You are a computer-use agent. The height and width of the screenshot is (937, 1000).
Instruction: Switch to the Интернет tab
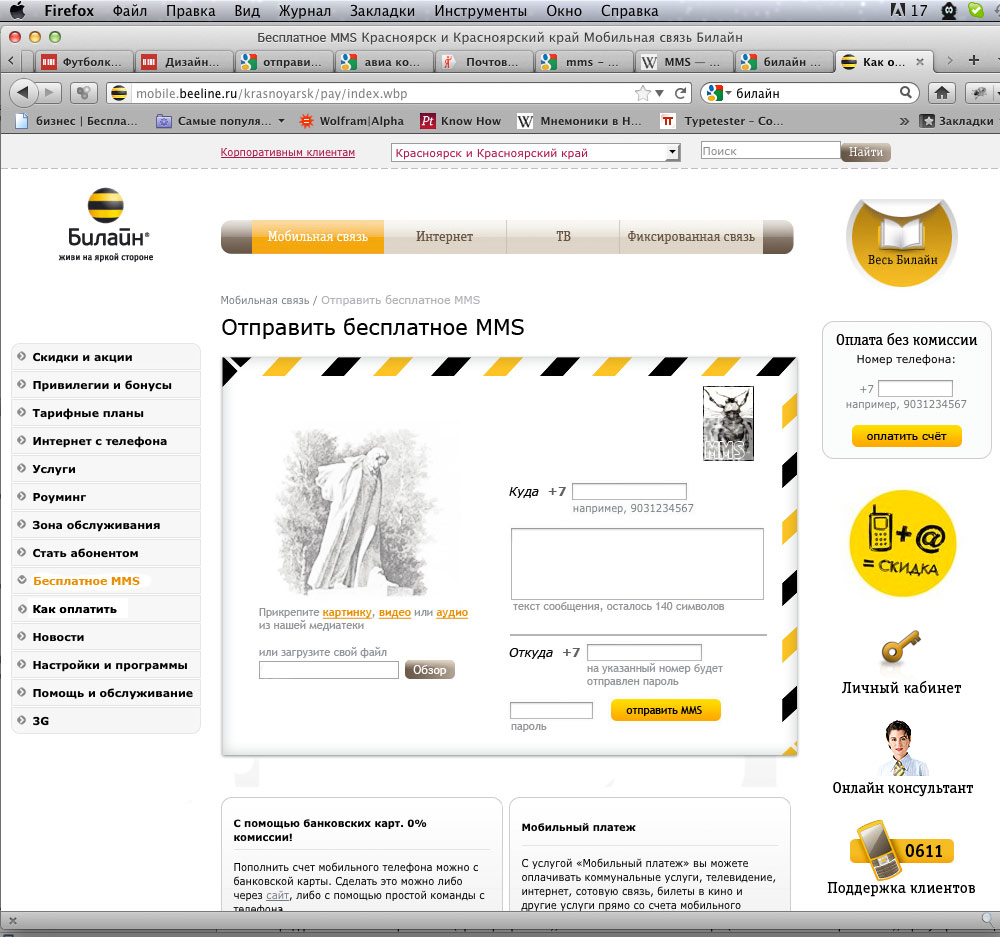pyautogui.click(x=444, y=237)
